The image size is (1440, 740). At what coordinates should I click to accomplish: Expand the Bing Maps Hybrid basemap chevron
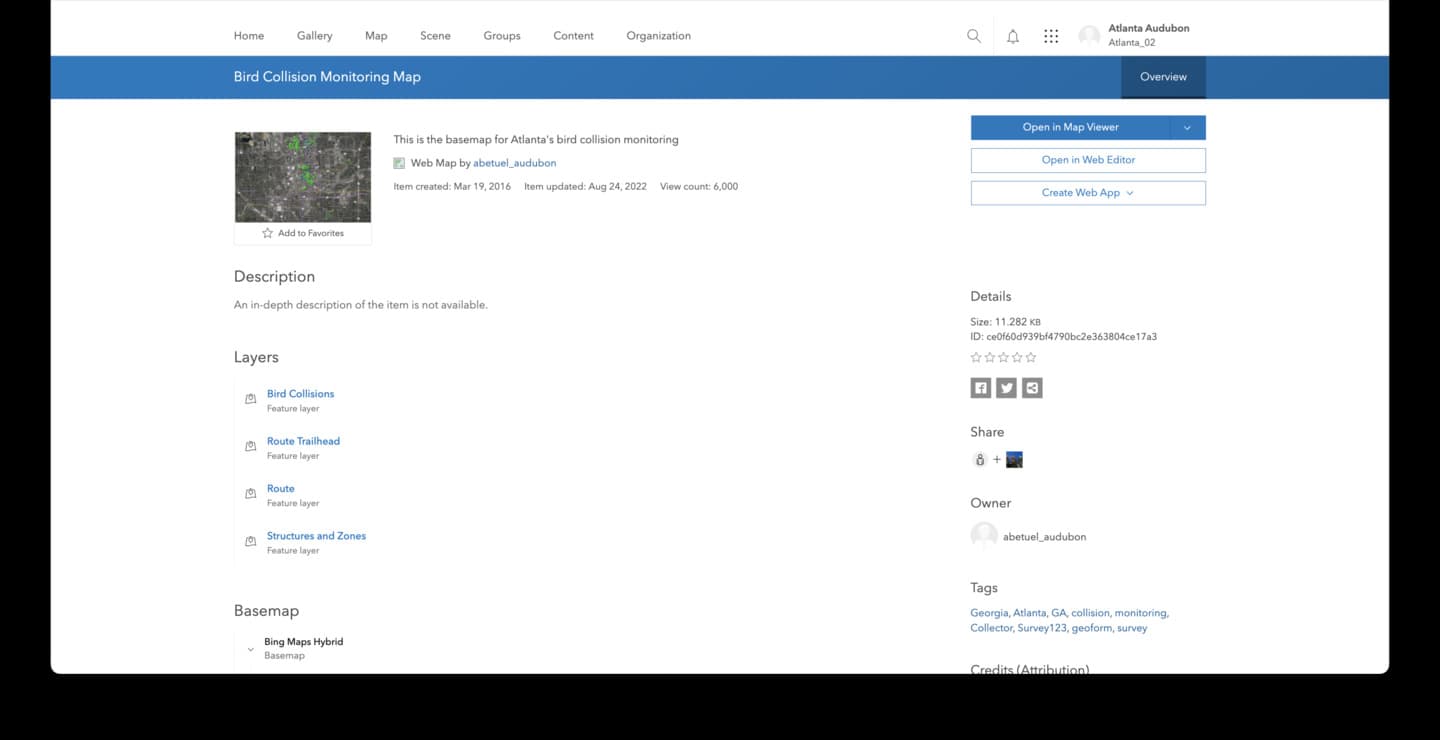pos(250,649)
